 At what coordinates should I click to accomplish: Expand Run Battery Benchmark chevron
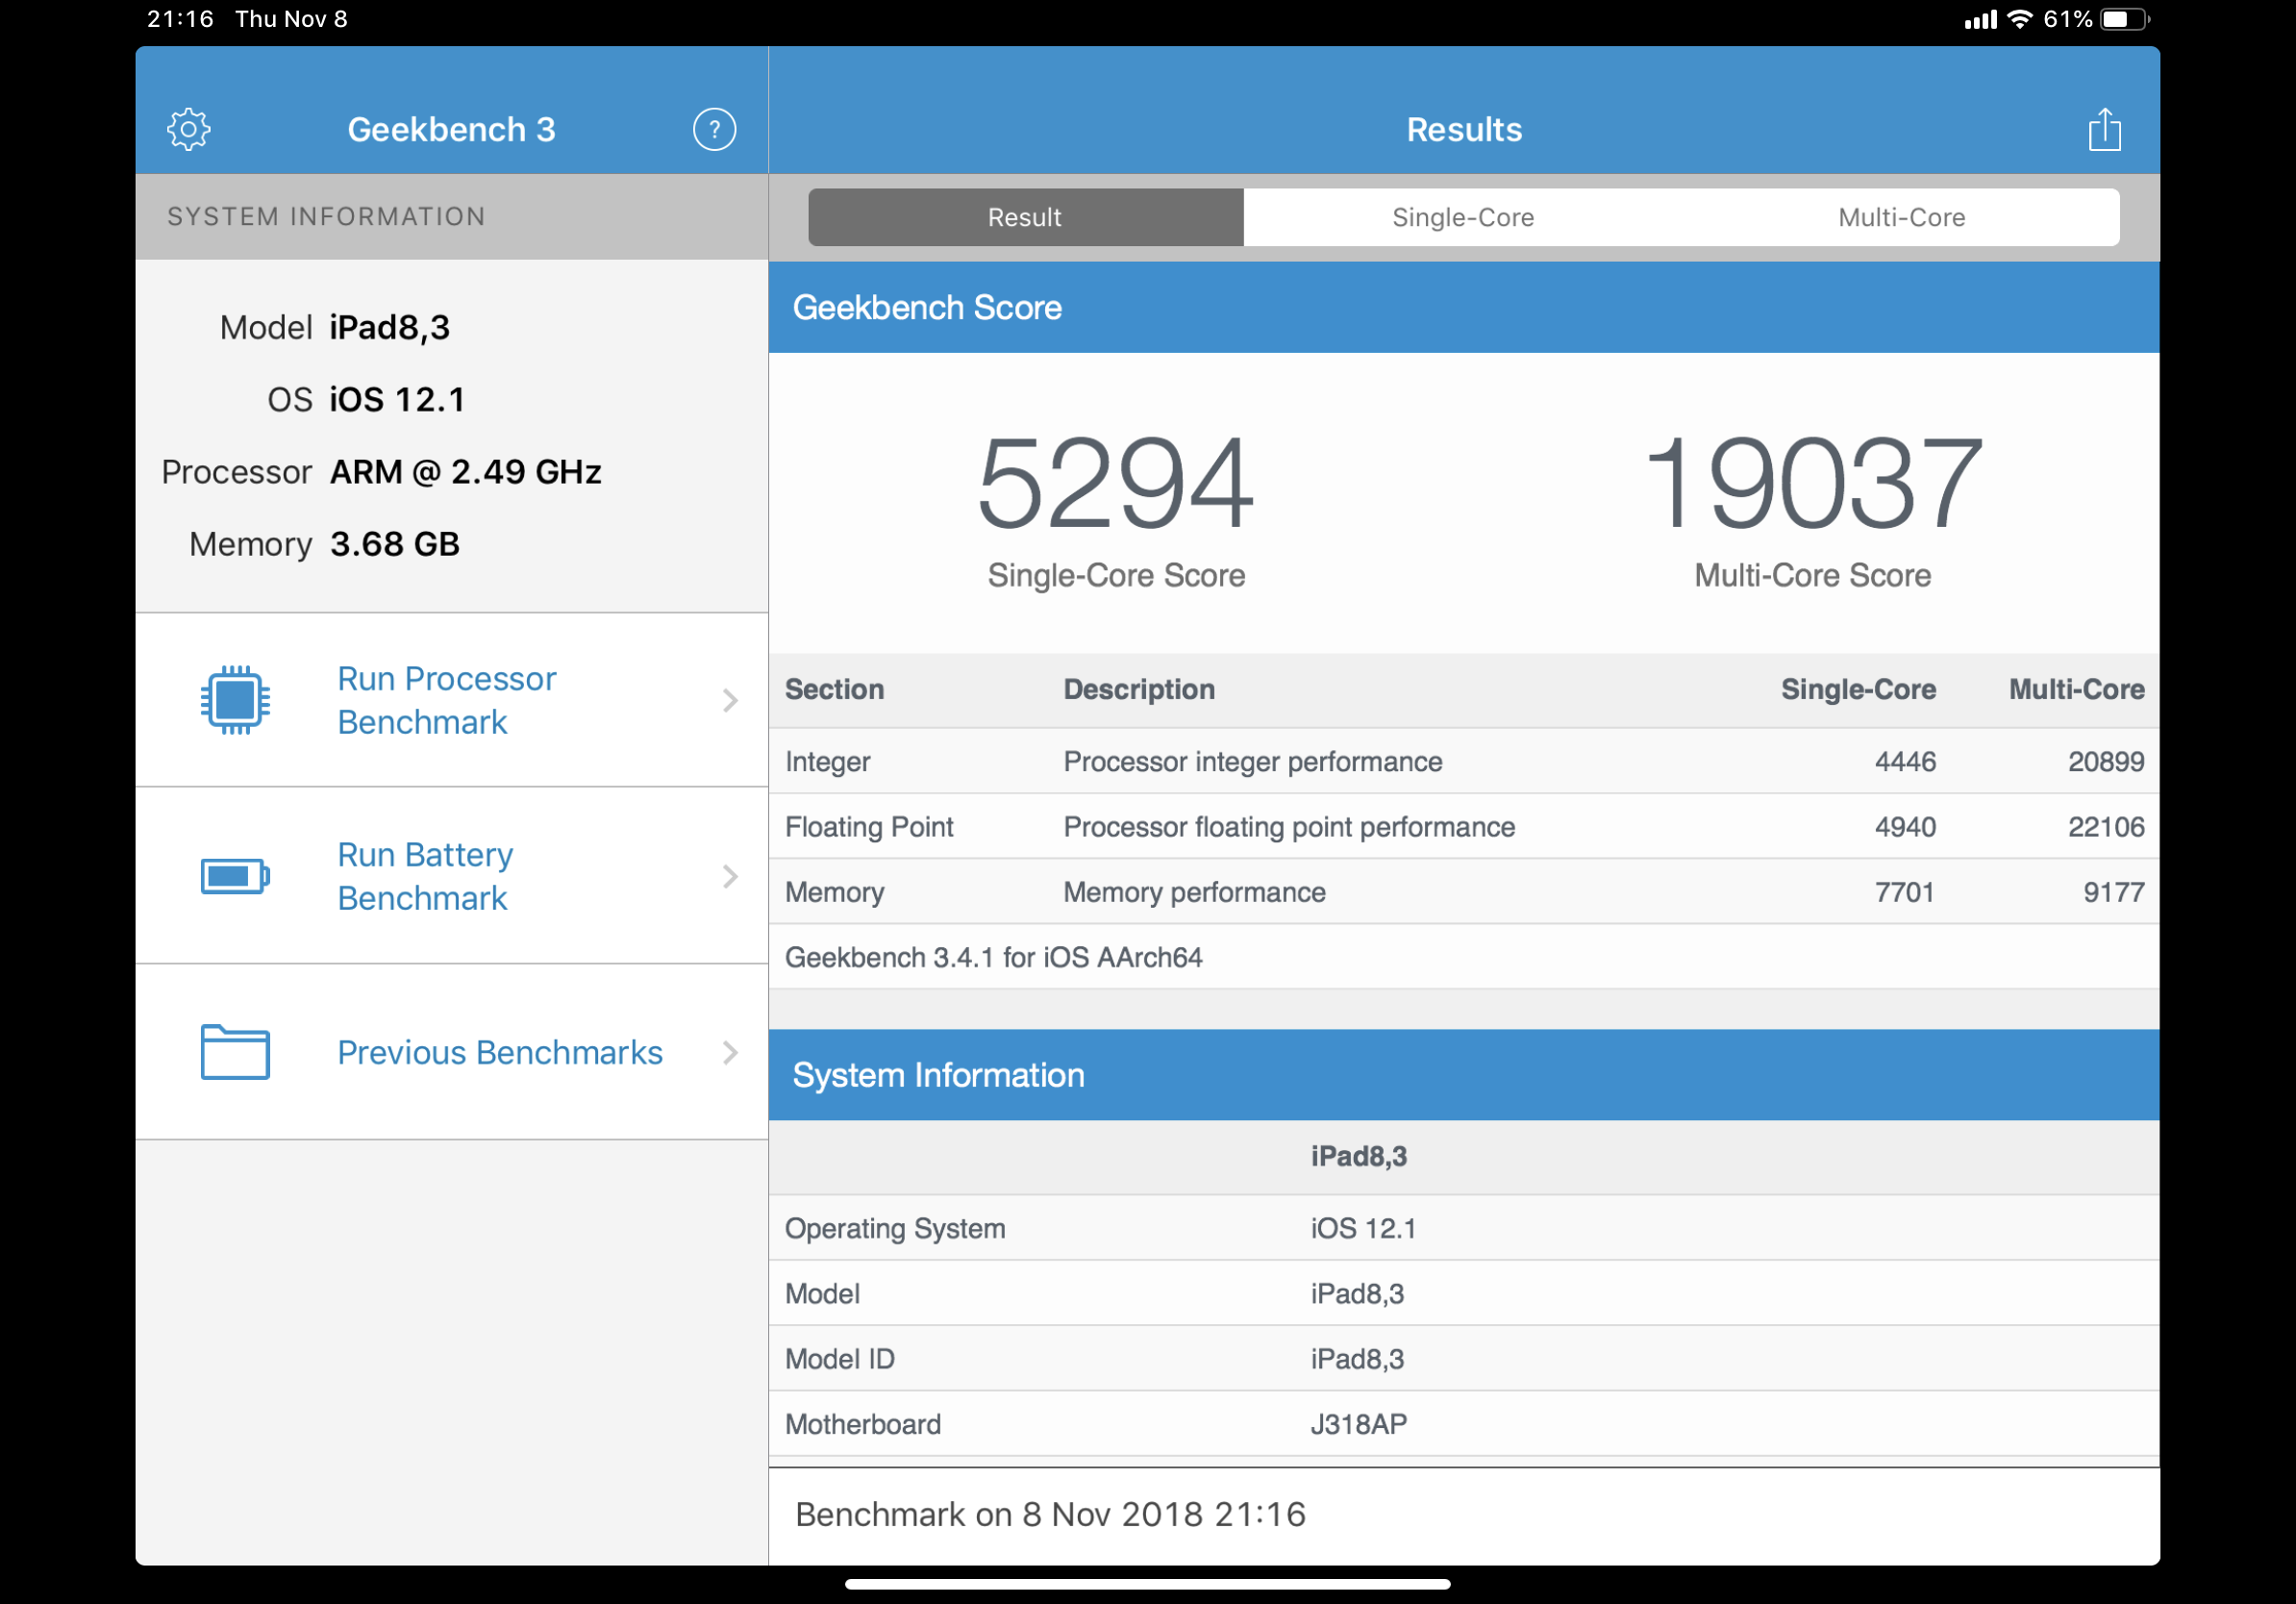click(730, 876)
